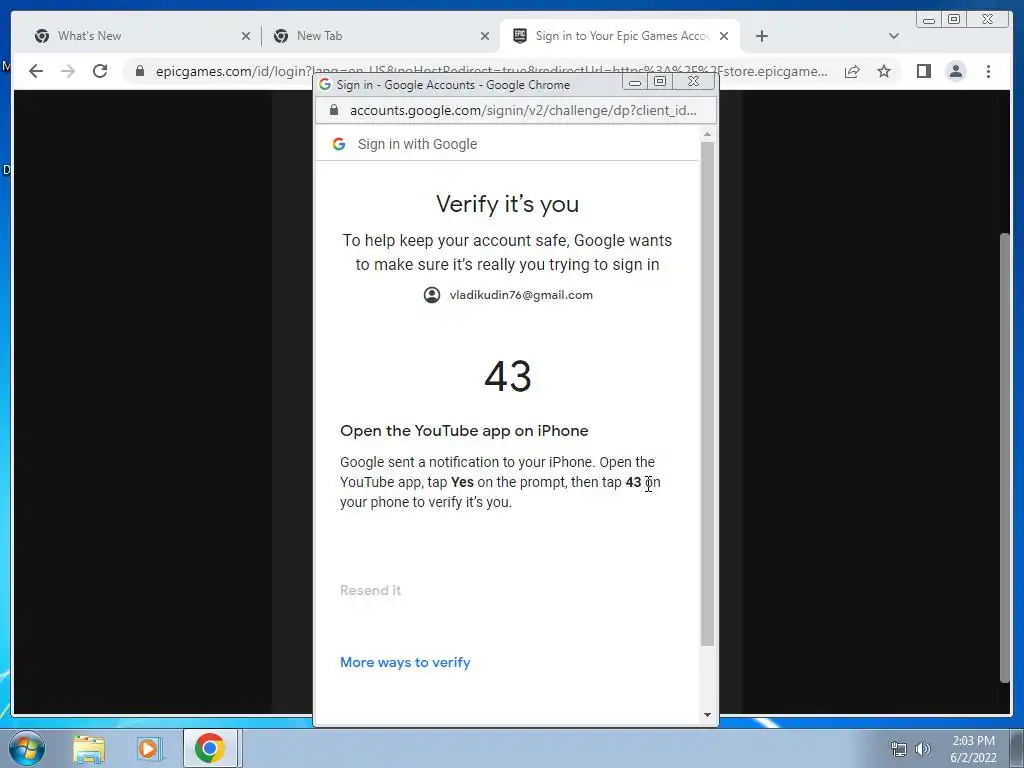Bookmark this page with the star icon
This screenshot has height=768, width=1024.
pyautogui.click(x=884, y=71)
